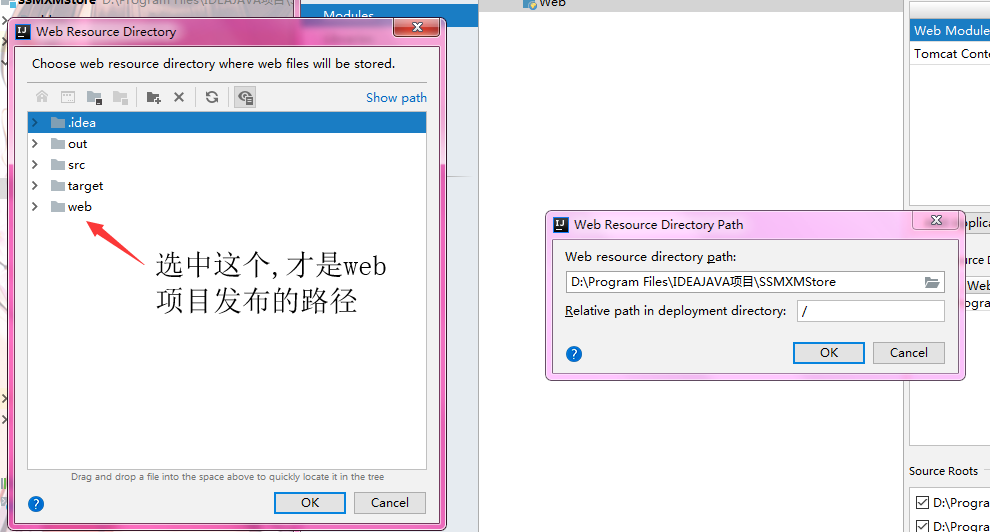Click the Home directory toolbar icon
Image resolution: width=990 pixels, height=532 pixels.
tap(42, 97)
